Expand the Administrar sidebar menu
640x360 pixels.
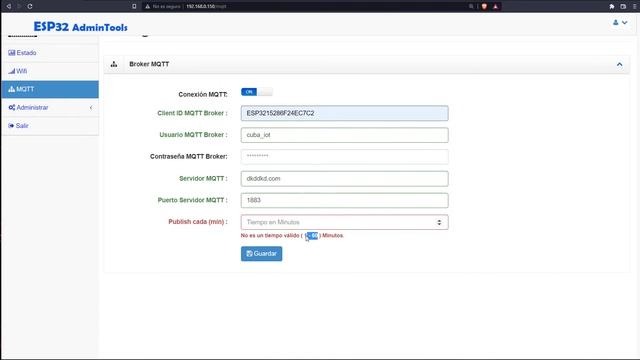pyautogui.click(x=50, y=107)
